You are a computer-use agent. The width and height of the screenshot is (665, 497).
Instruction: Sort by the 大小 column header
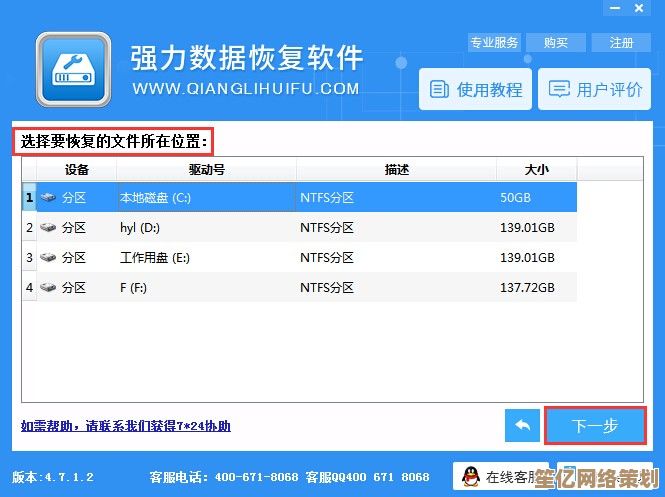click(x=536, y=170)
